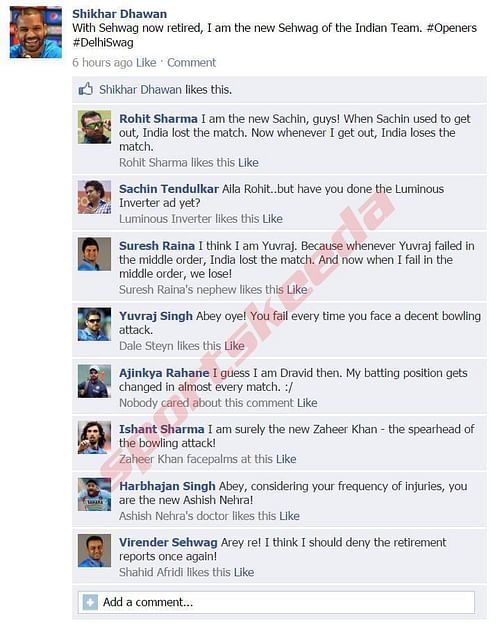Like Ajinkya Rahane's comment
Viewport: 500px width, 638px height.
[x=307, y=403]
